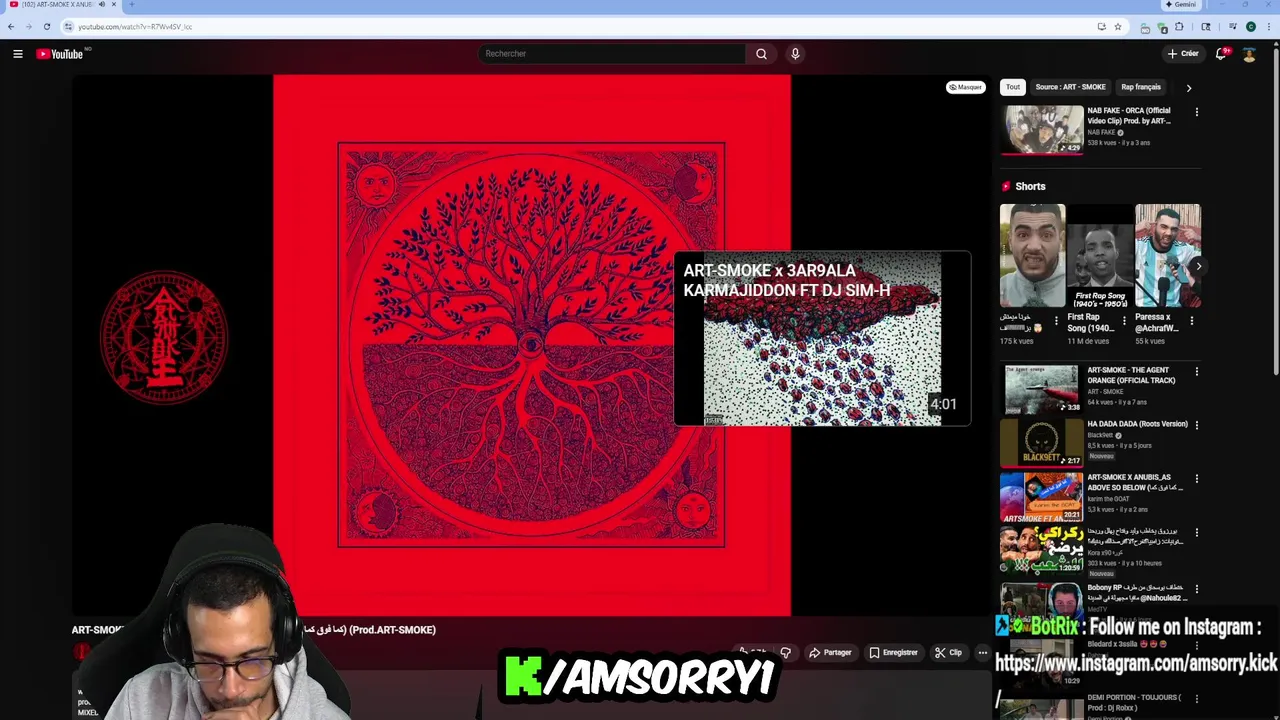Open HA DADA DADA (Roots Version) thumbnail

[1042, 443]
